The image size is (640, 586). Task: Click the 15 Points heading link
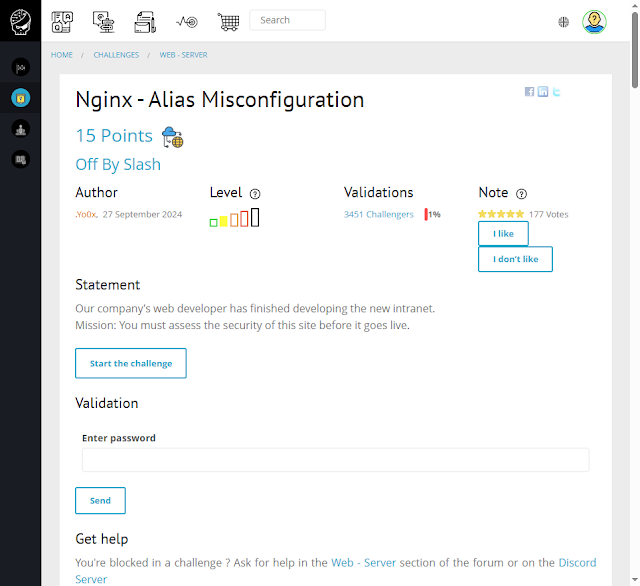114,135
